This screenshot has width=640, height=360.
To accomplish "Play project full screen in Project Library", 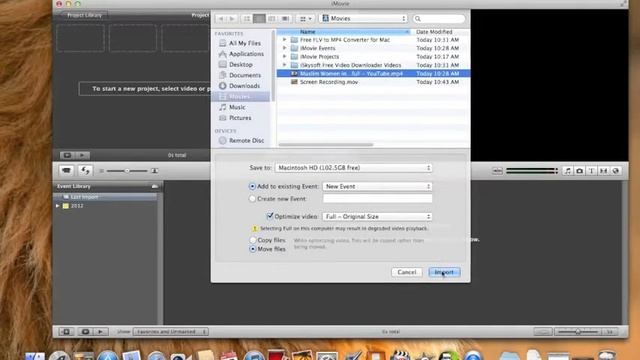I will pos(67,155).
